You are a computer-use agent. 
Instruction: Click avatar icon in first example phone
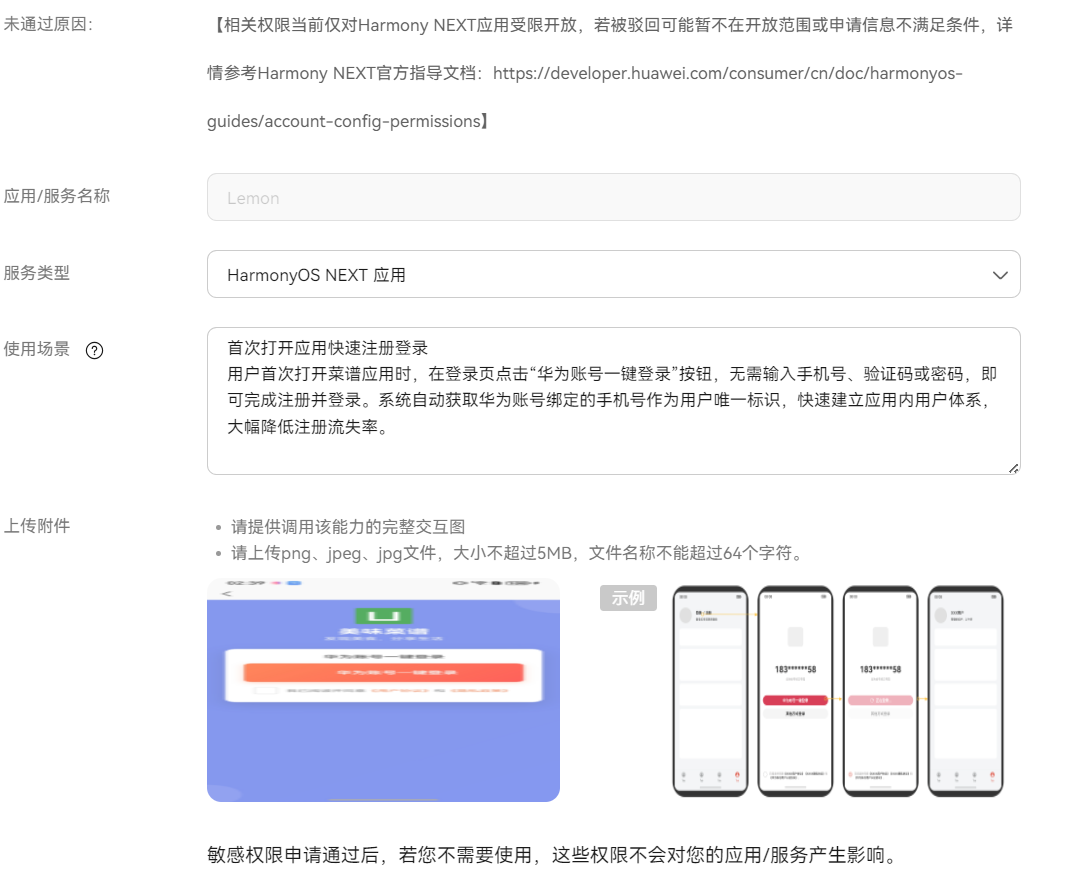point(685,615)
